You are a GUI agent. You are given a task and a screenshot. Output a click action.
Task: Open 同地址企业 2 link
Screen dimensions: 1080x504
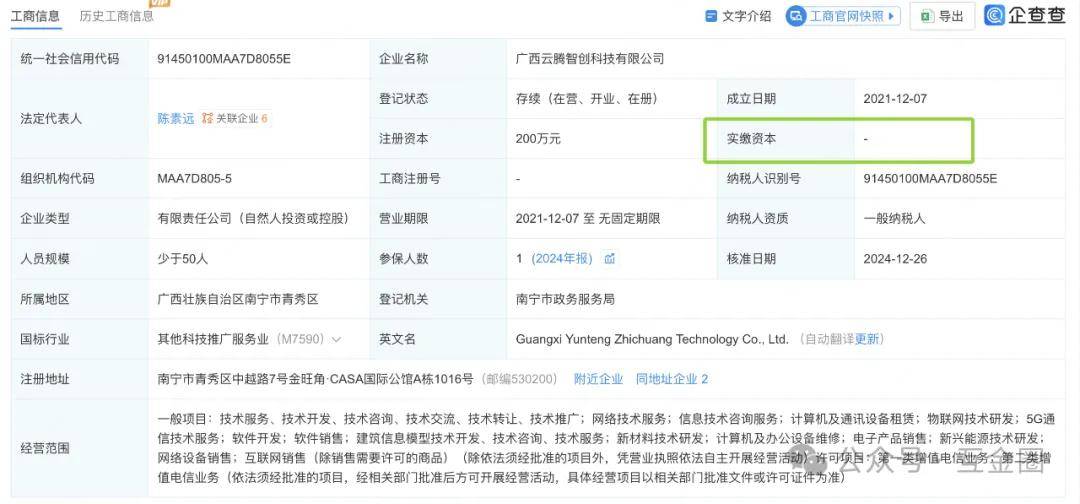pos(671,379)
